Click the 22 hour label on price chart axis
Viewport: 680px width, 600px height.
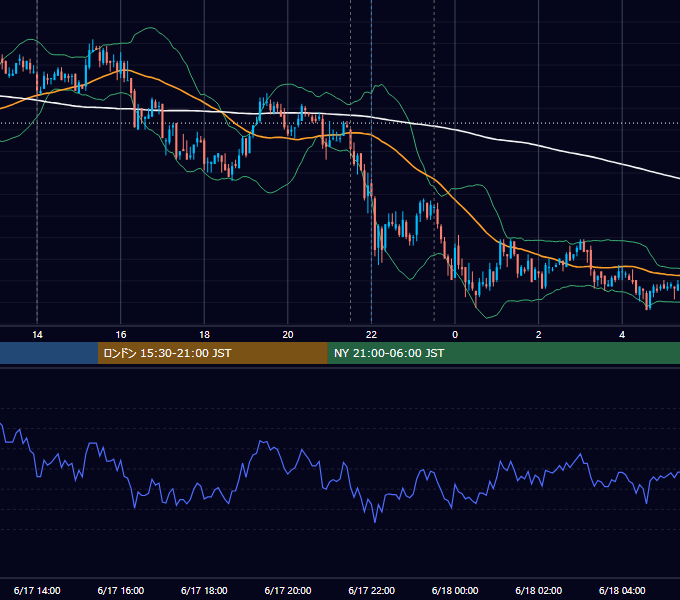coord(371,334)
